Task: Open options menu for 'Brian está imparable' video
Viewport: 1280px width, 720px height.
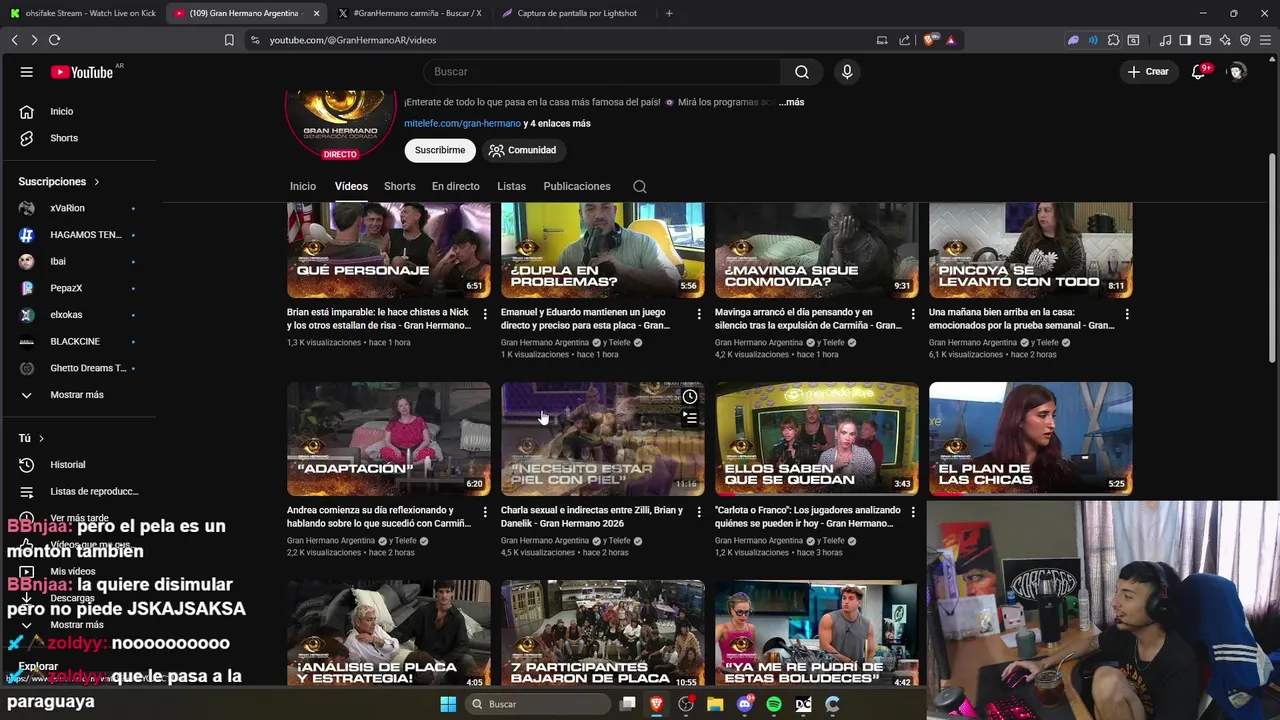Action: pos(485,314)
